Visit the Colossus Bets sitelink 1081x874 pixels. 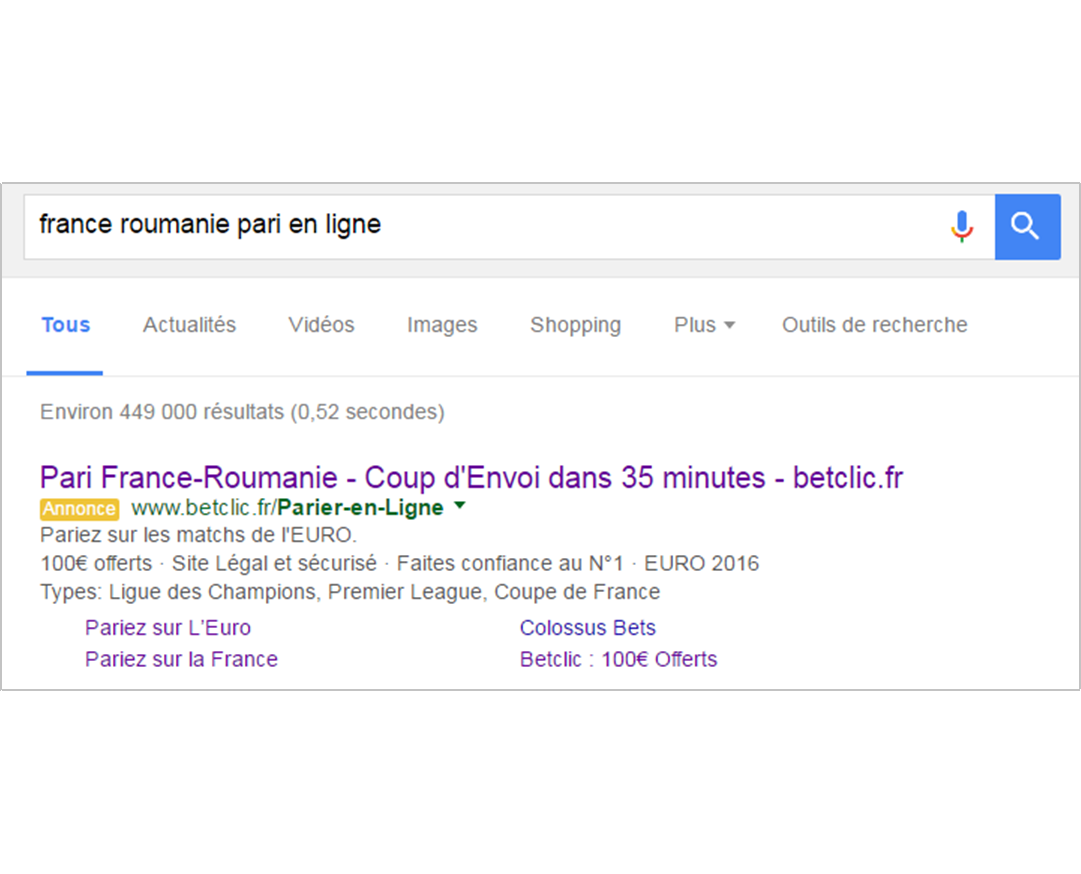(587, 628)
